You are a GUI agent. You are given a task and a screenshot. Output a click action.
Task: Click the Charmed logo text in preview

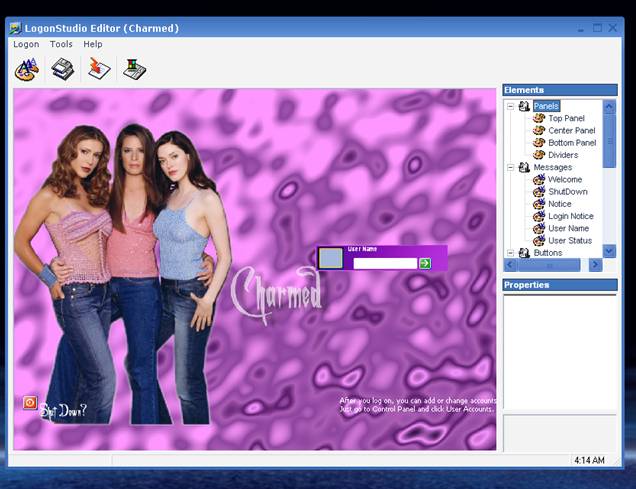277,294
